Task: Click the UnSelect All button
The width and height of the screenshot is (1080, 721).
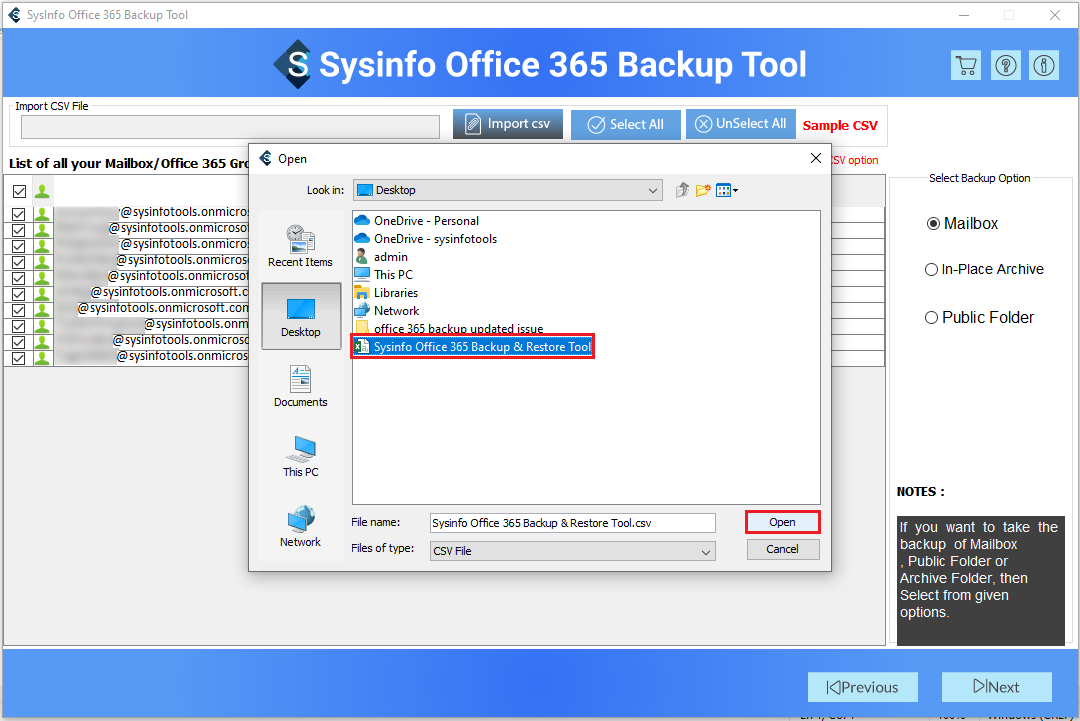Action: click(740, 124)
